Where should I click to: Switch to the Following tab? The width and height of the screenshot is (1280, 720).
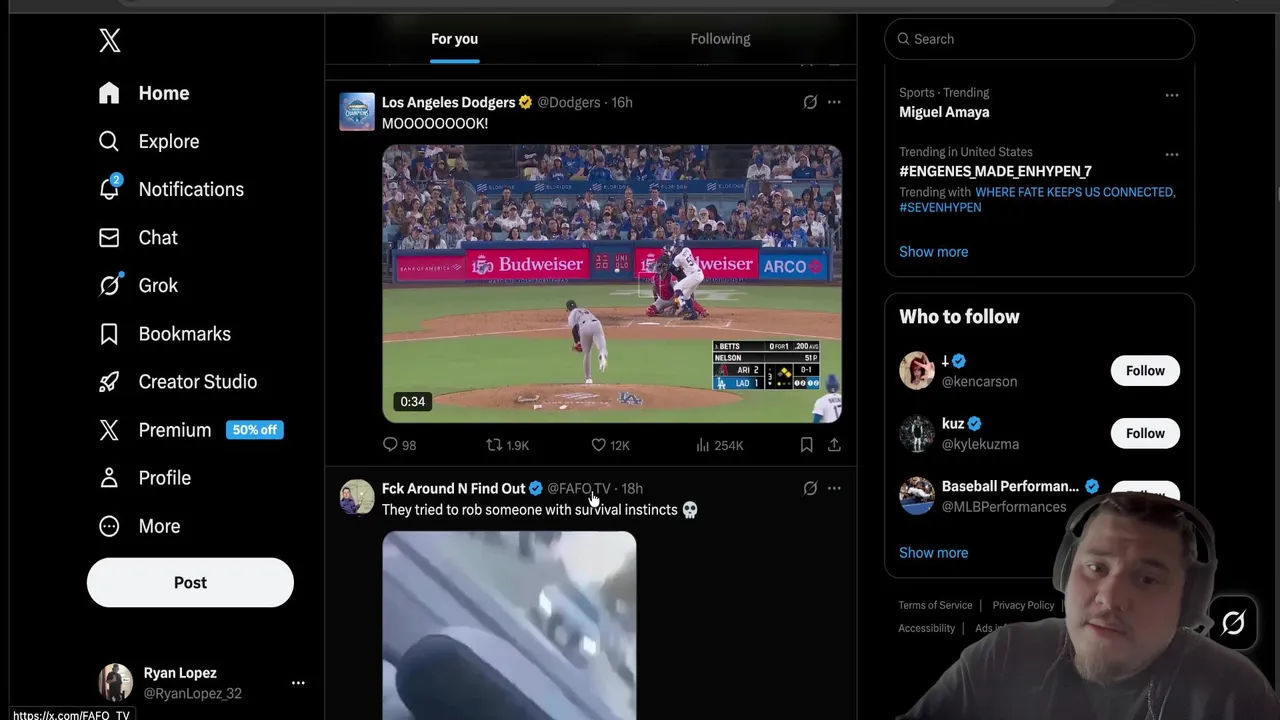(x=720, y=39)
